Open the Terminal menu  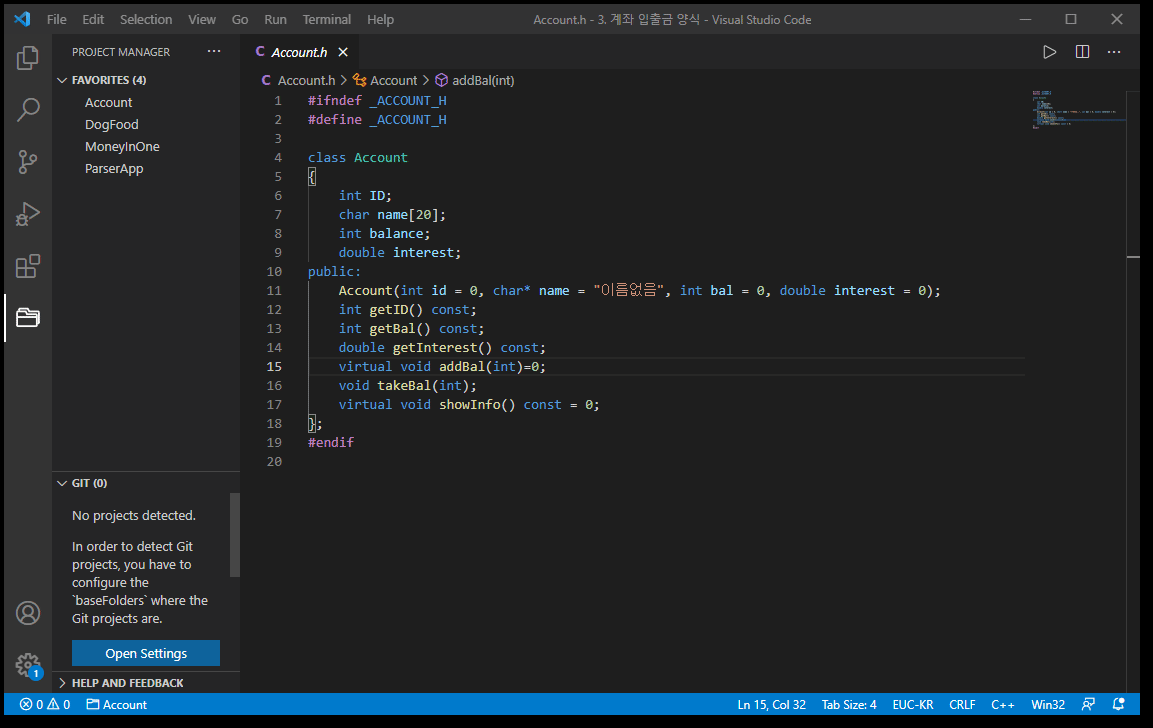click(326, 20)
